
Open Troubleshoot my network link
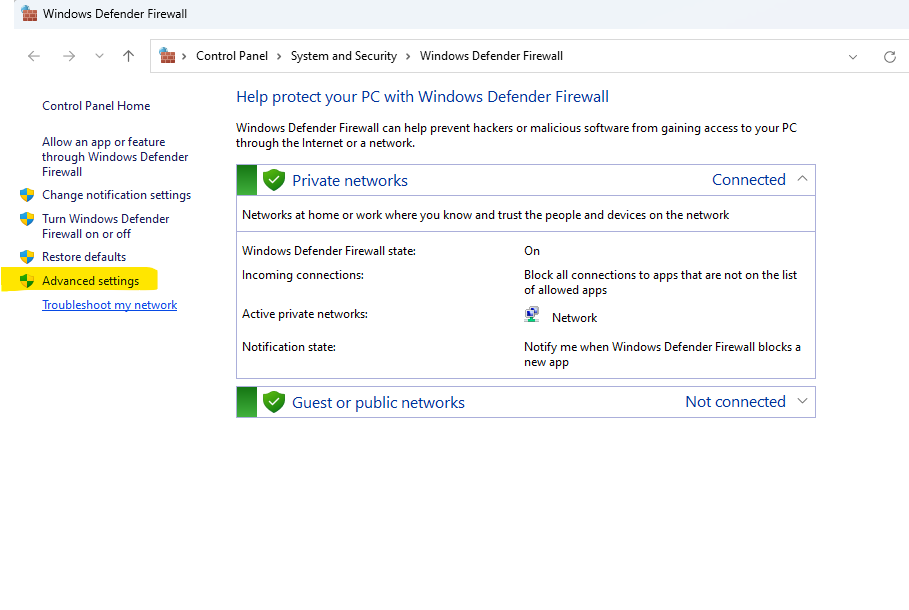110,305
